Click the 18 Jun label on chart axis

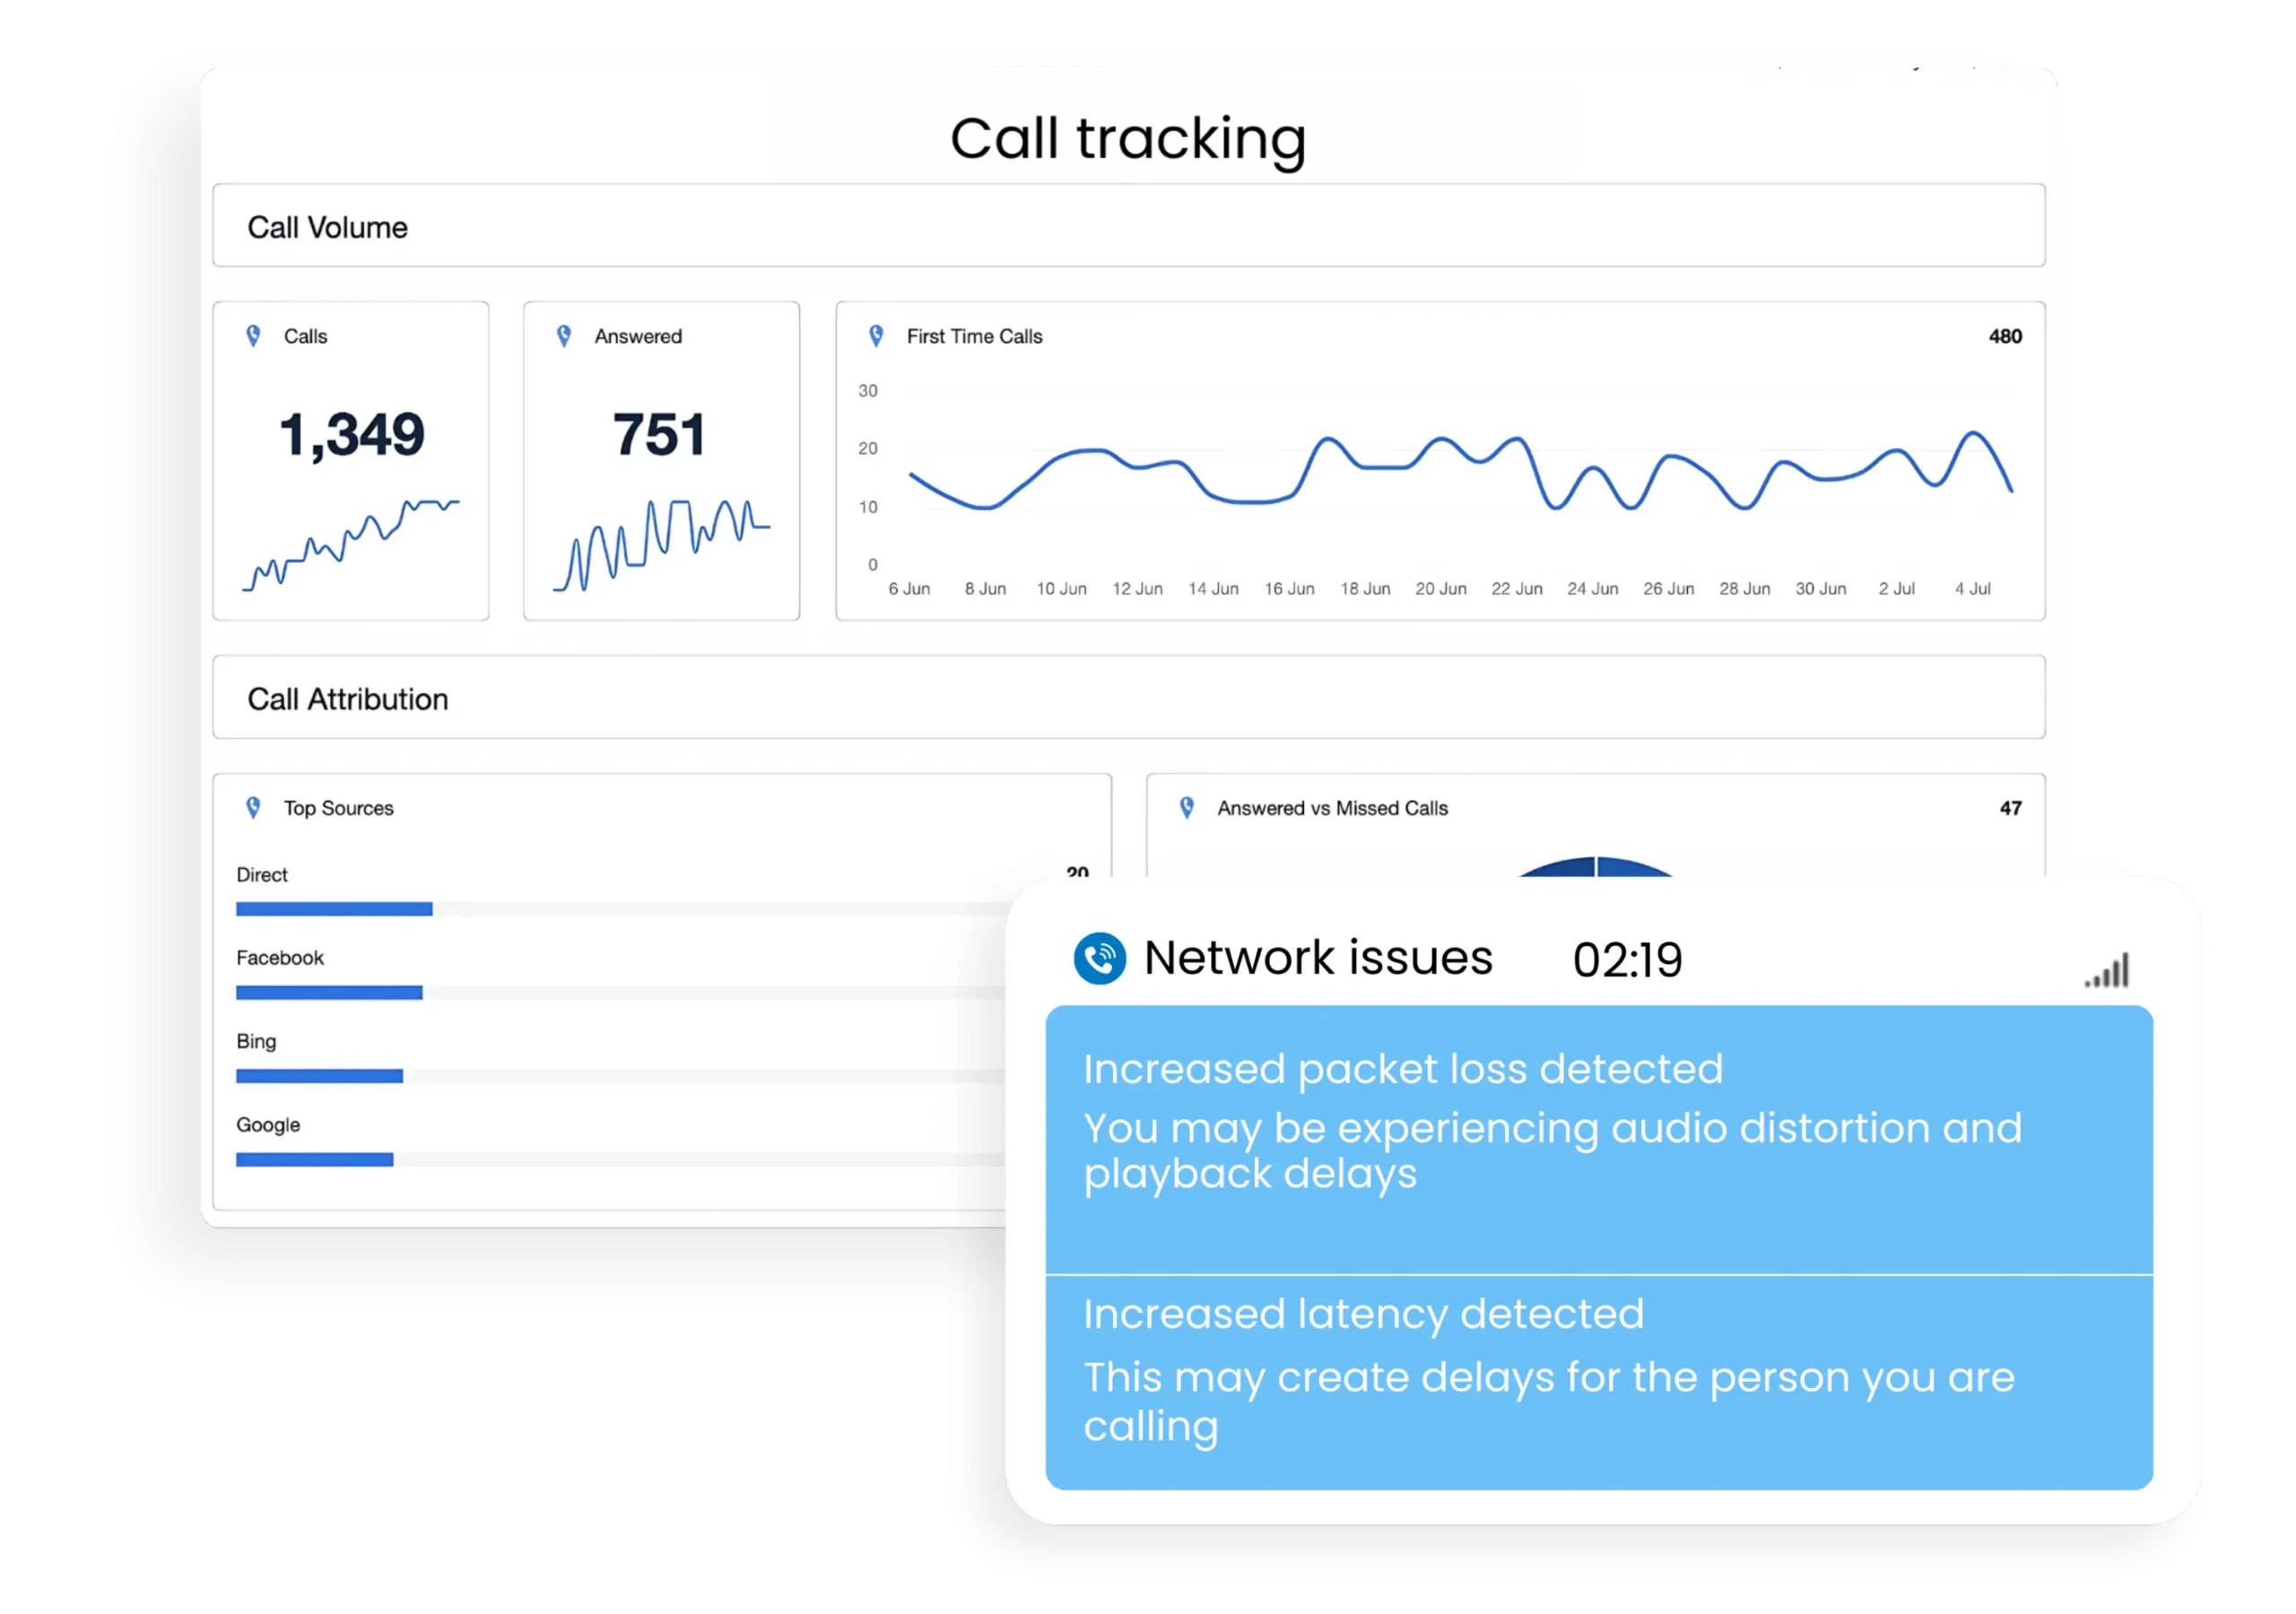pyautogui.click(x=1365, y=589)
